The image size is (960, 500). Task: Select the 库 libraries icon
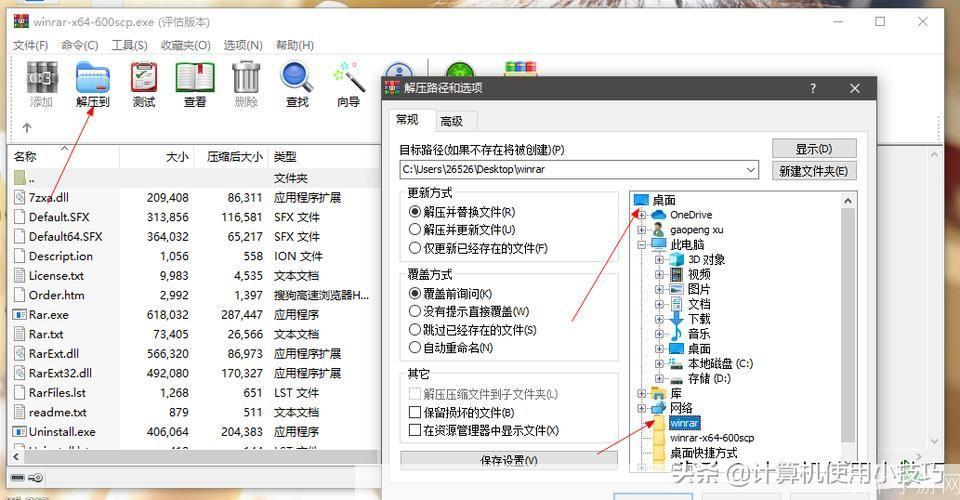[659, 393]
